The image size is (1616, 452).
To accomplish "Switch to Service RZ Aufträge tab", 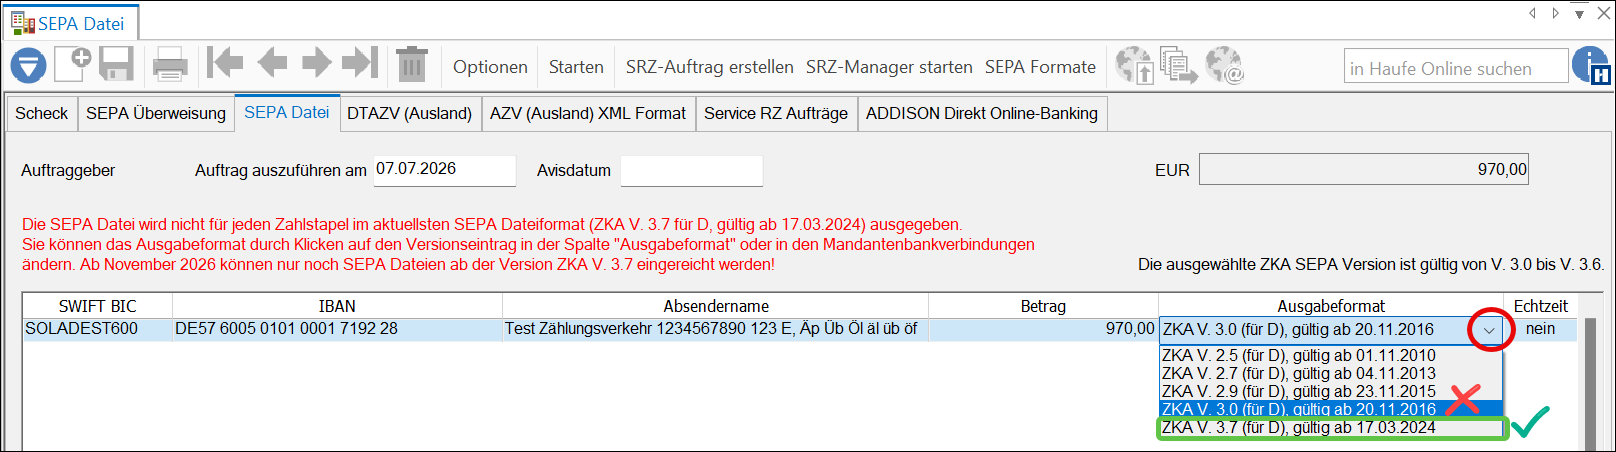I will pyautogui.click(x=776, y=113).
